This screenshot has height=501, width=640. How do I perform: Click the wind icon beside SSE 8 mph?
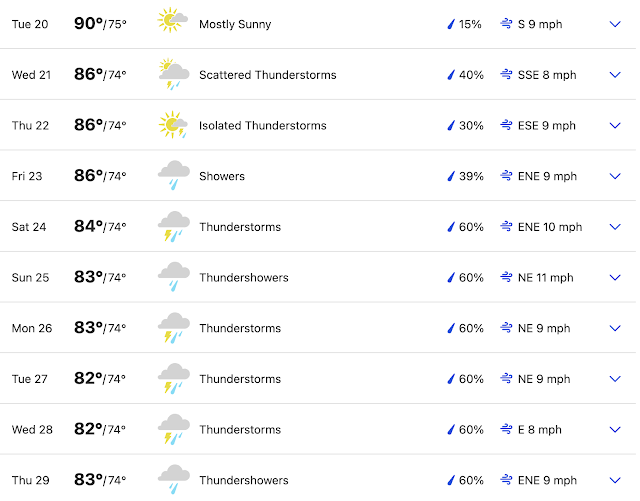pos(506,75)
